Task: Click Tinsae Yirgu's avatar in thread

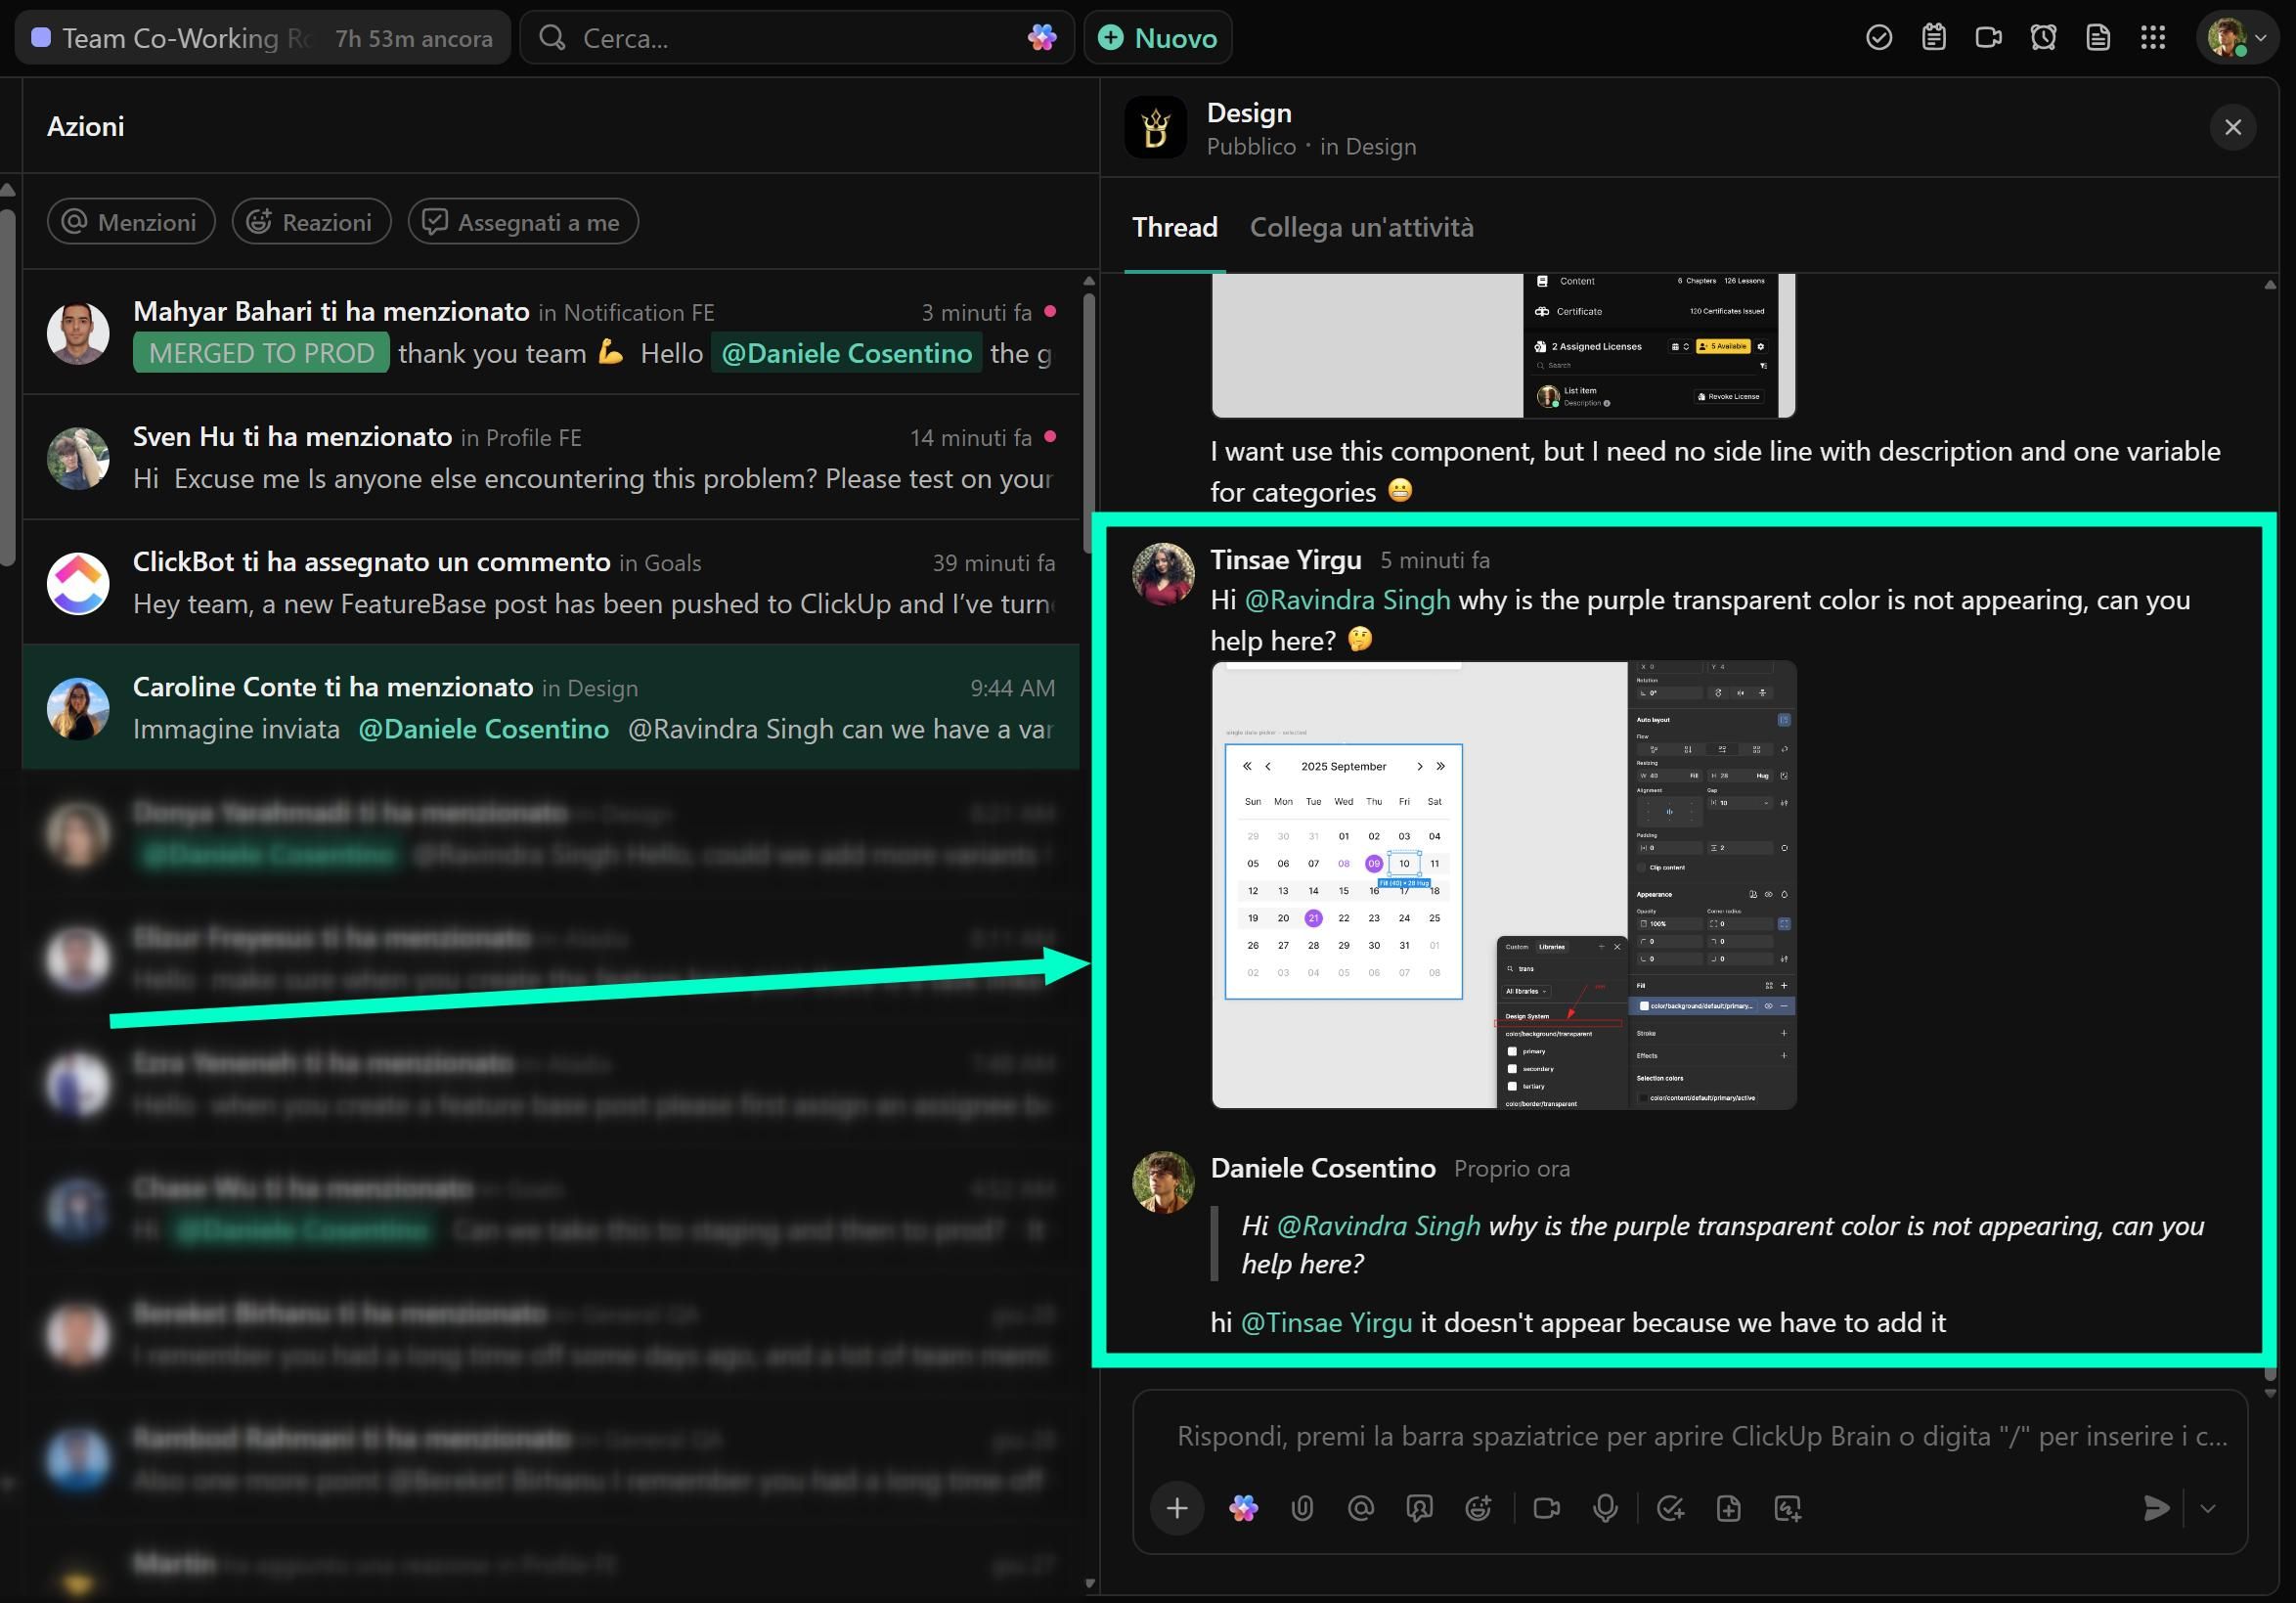Action: (1162, 575)
